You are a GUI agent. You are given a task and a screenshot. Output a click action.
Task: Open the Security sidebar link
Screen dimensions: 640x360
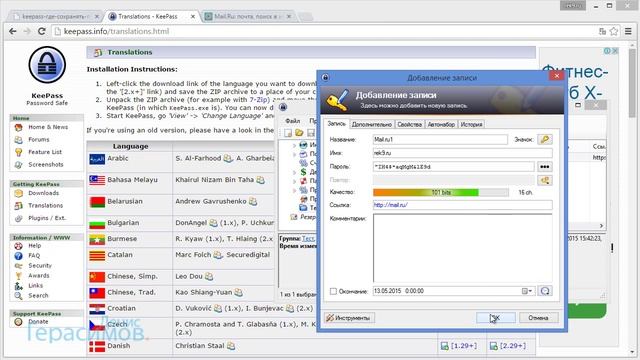(x=40, y=266)
